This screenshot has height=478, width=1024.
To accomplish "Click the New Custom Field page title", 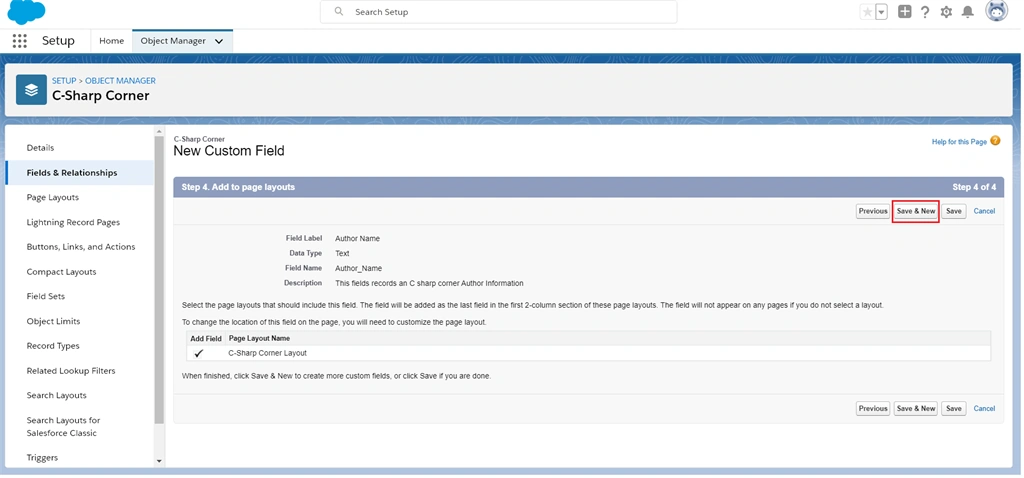I will point(229,151).
